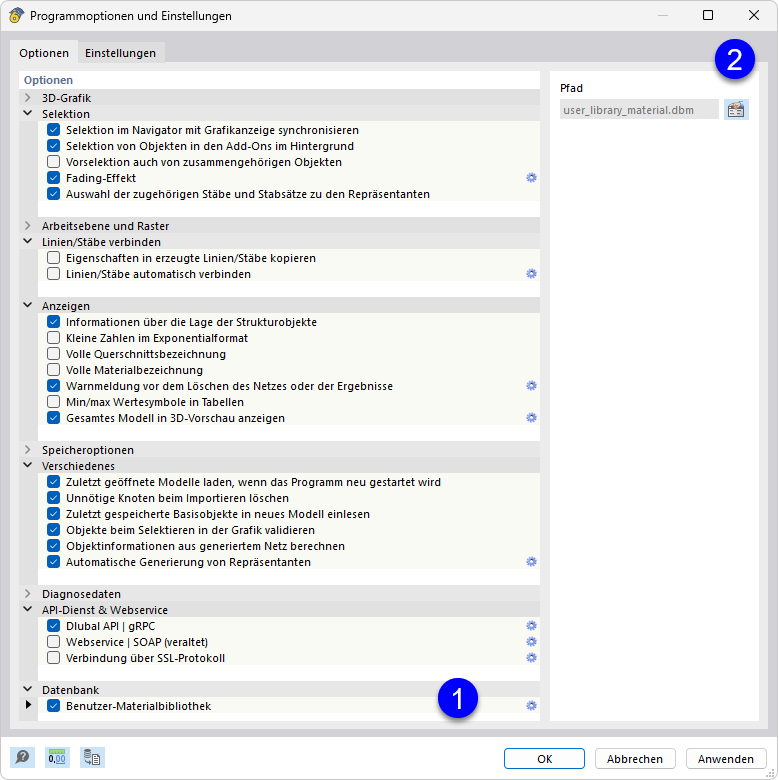The height and width of the screenshot is (780, 778).
Task: Close the Programmoptionen und Einstellungen dialog
Action: (x=754, y=15)
